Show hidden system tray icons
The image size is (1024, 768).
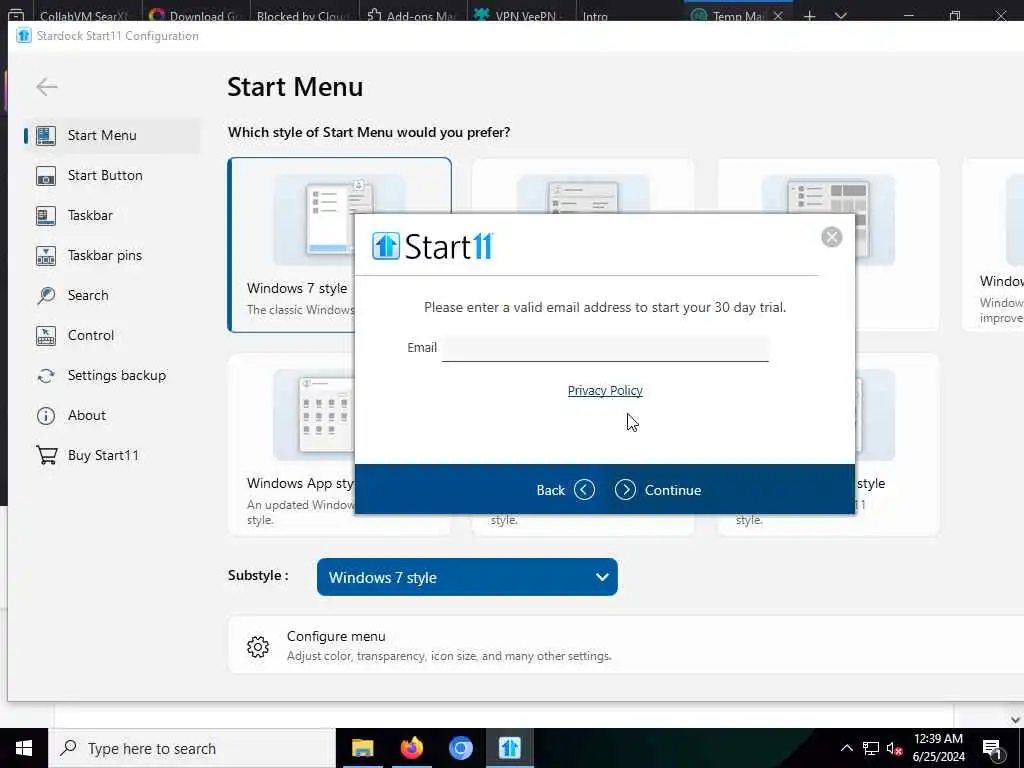pyautogui.click(x=846, y=748)
